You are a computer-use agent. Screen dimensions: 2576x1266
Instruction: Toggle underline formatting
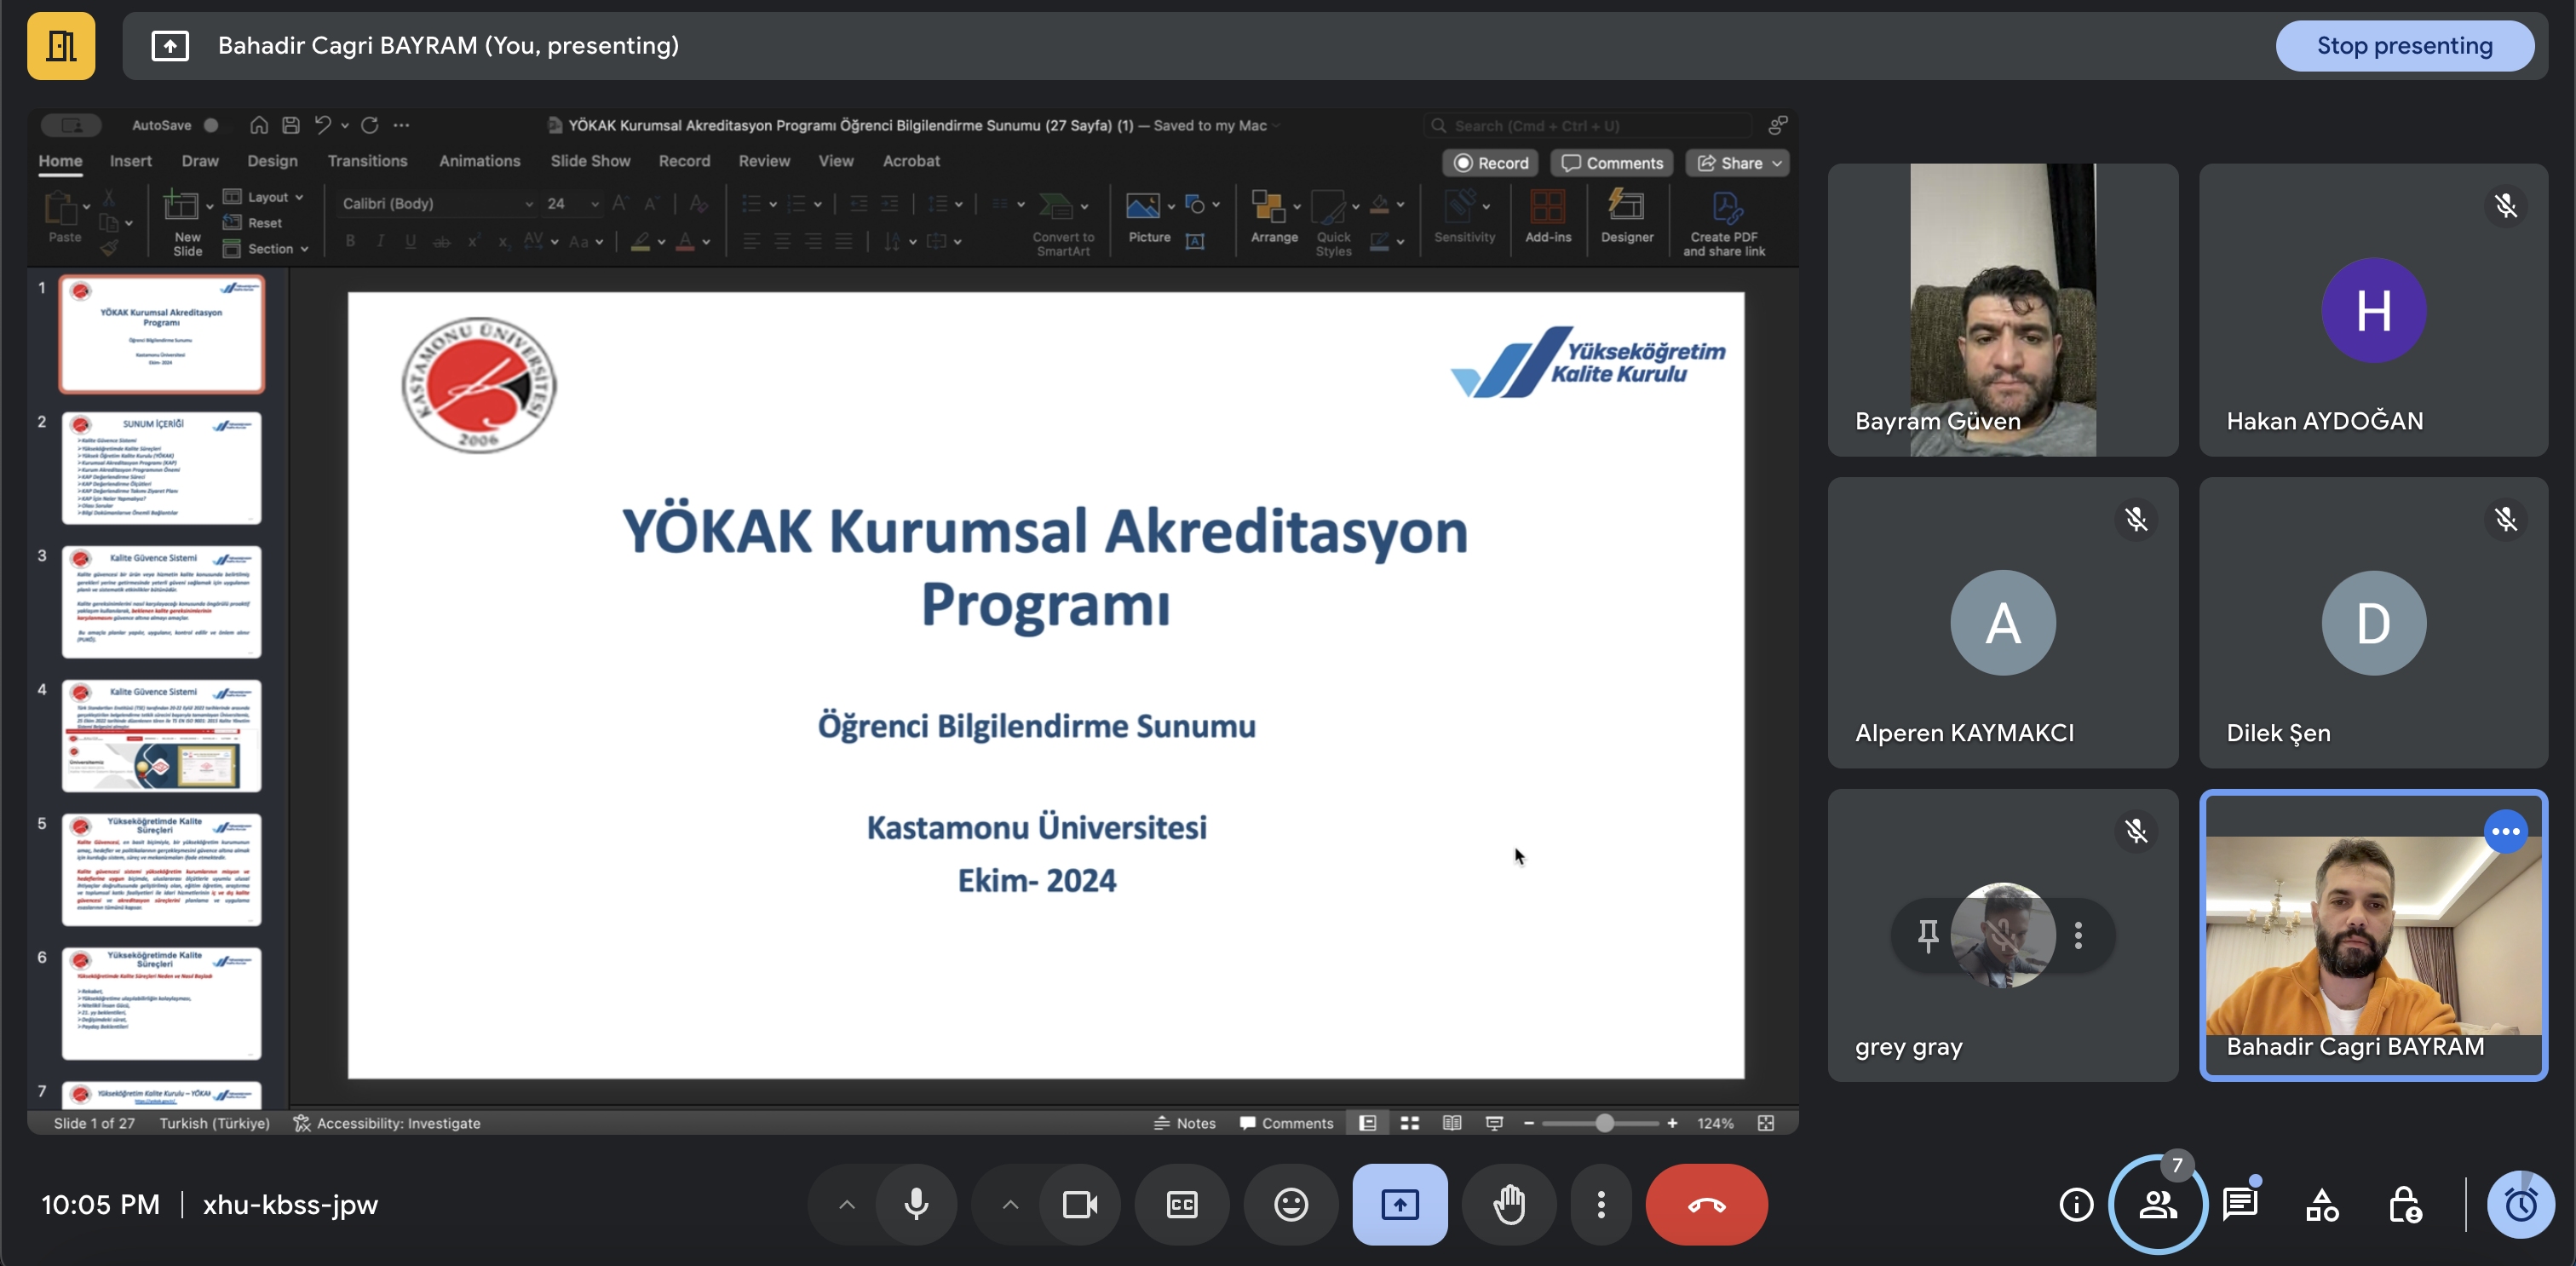click(410, 241)
